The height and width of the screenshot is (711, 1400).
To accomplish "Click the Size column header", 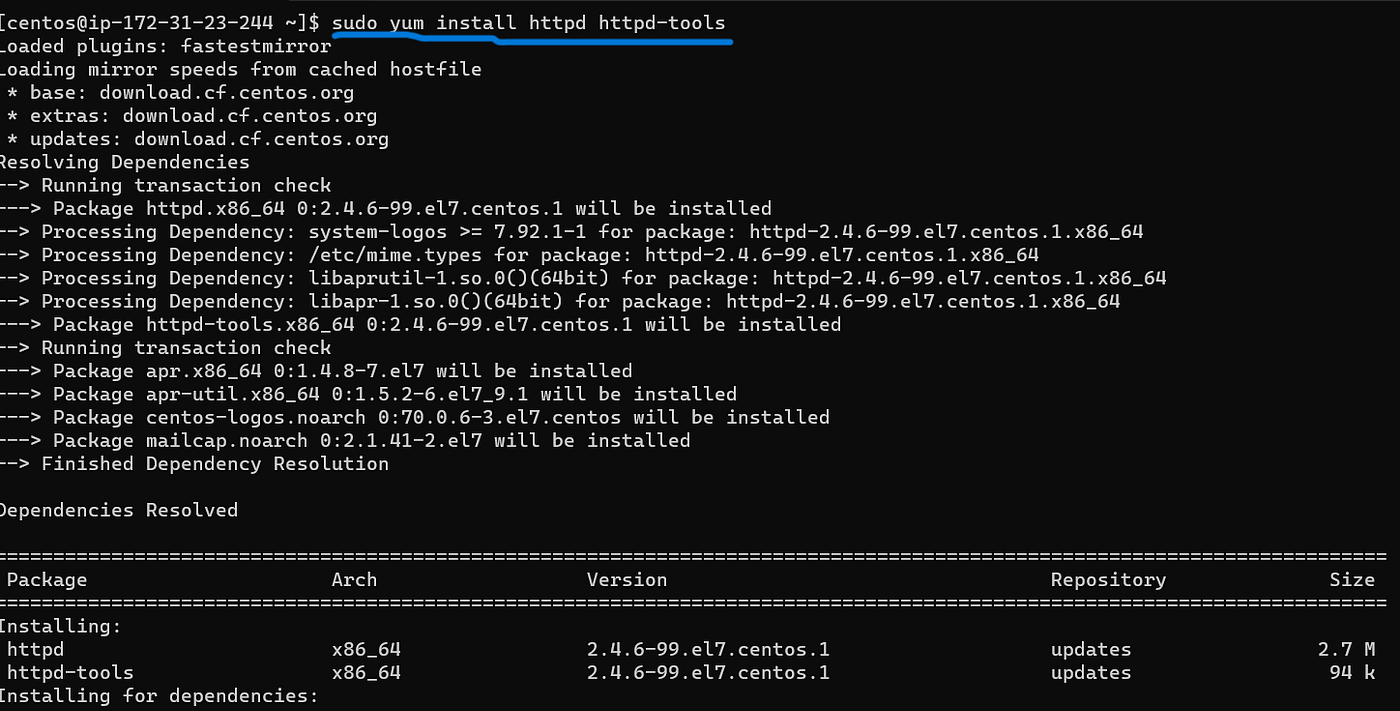I will point(1352,580).
